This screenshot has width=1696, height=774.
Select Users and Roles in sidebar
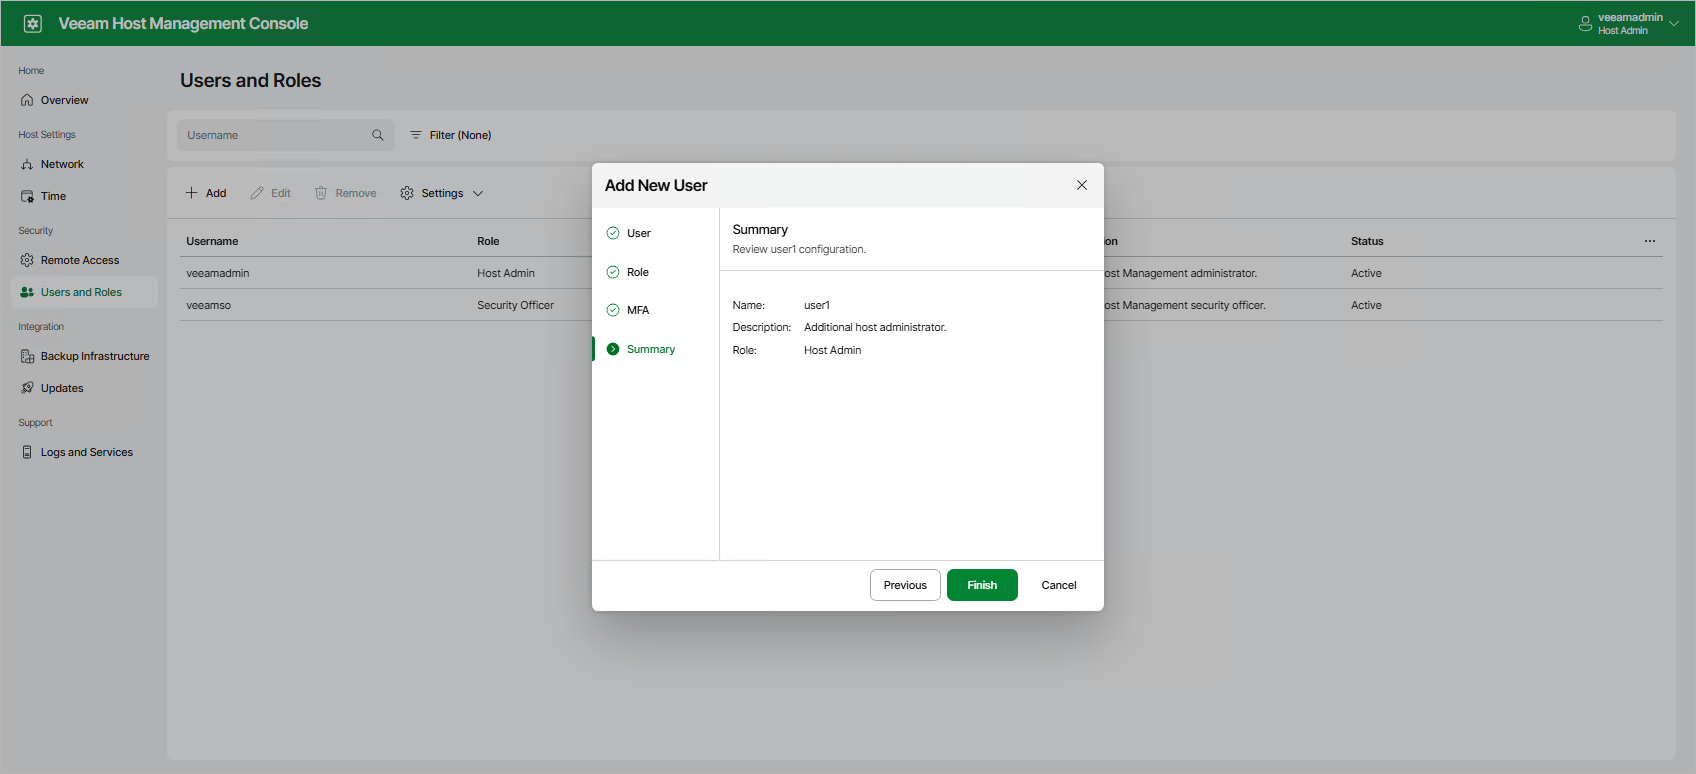pos(84,292)
